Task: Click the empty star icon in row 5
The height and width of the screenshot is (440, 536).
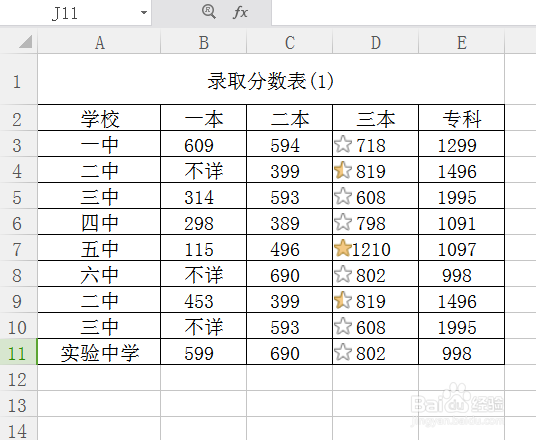Action: 343,196
